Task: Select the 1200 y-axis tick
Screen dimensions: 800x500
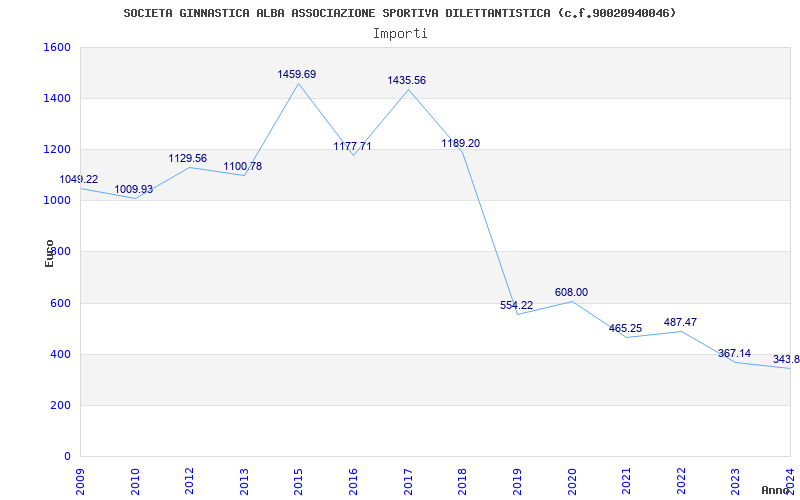Action: pyautogui.click(x=57, y=149)
